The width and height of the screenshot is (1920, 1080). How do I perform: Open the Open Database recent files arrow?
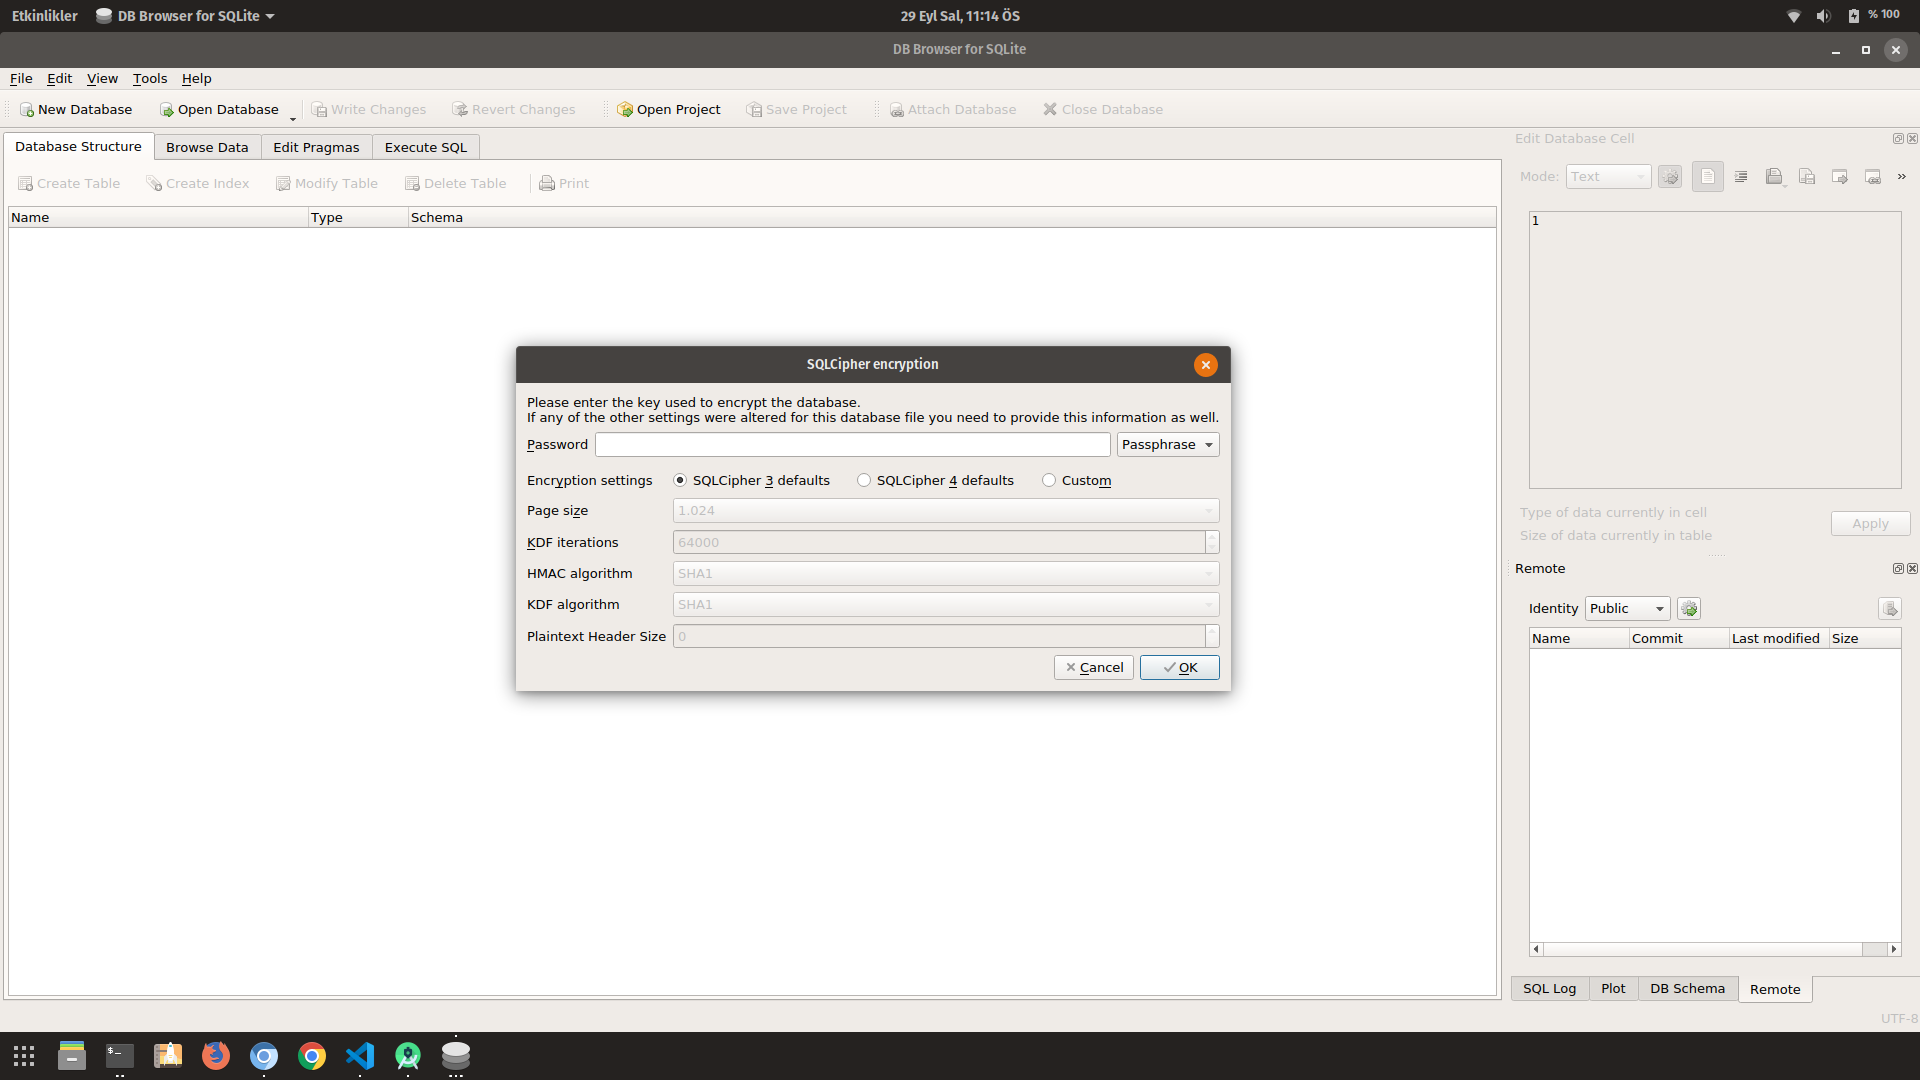[x=293, y=117]
